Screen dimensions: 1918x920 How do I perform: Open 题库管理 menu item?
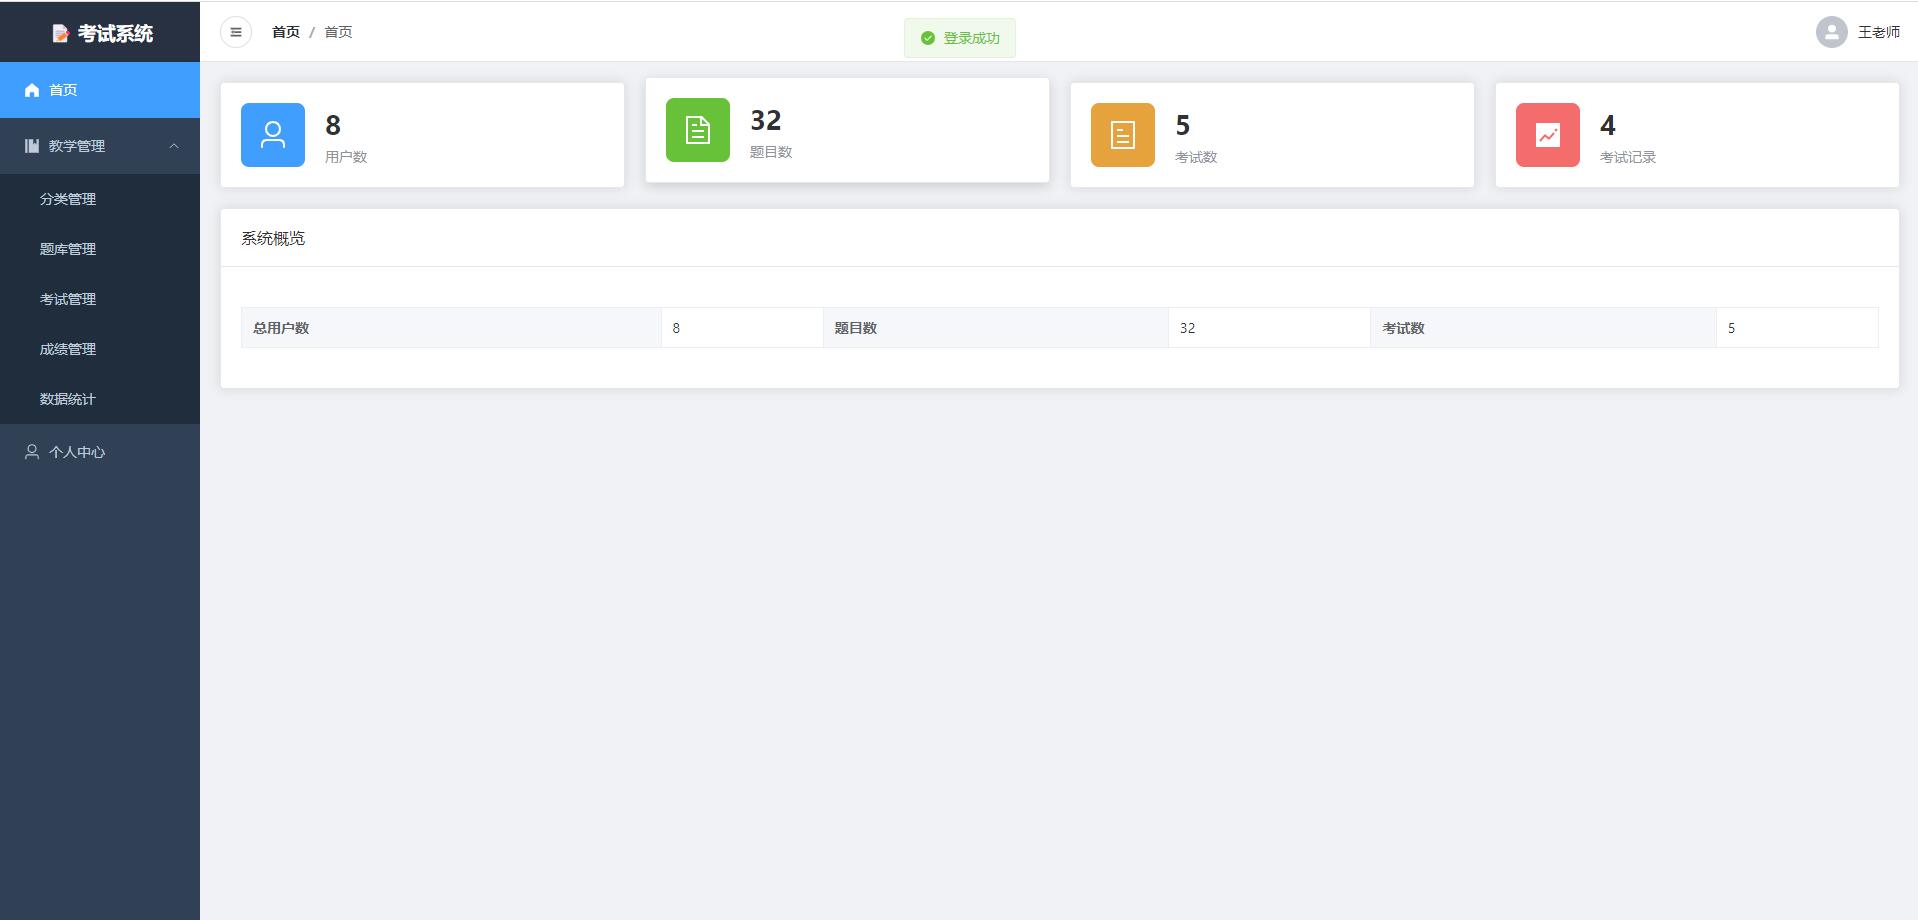tap(68, 249)
